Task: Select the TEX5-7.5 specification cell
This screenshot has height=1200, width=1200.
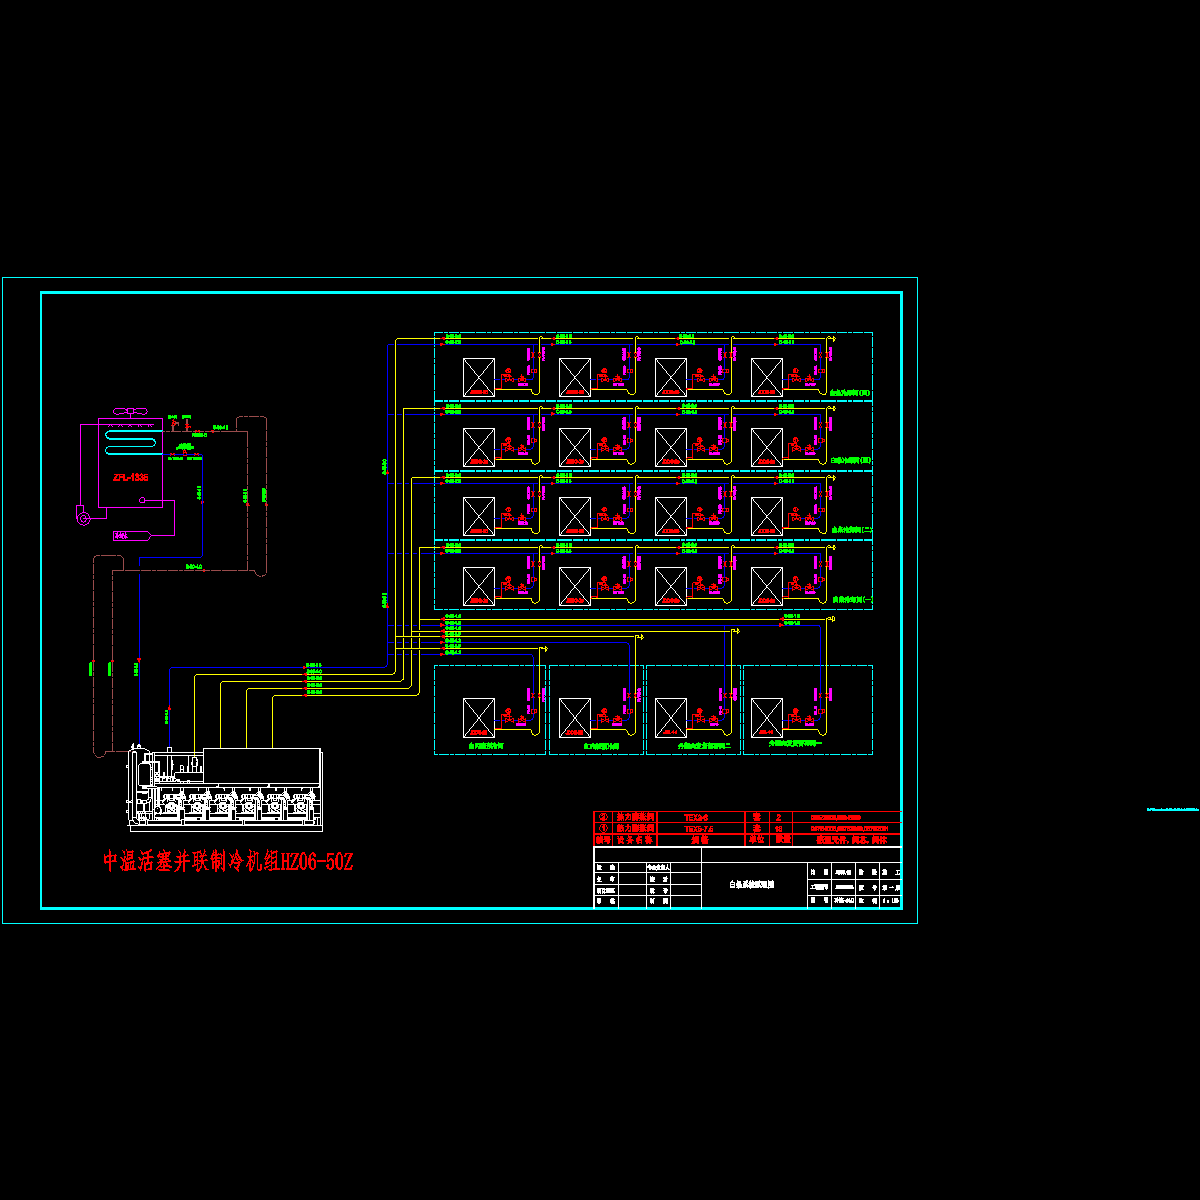Action: pyautogui.click(x=695, y=829)
